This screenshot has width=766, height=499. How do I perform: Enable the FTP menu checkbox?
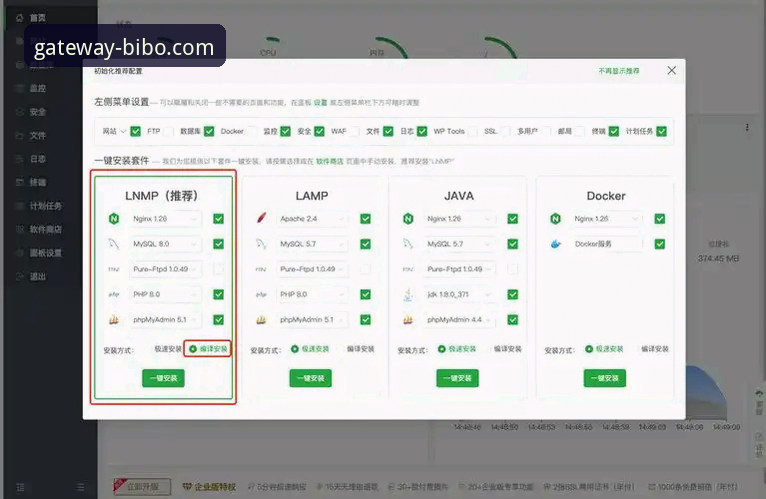click(x=169, y=131)
